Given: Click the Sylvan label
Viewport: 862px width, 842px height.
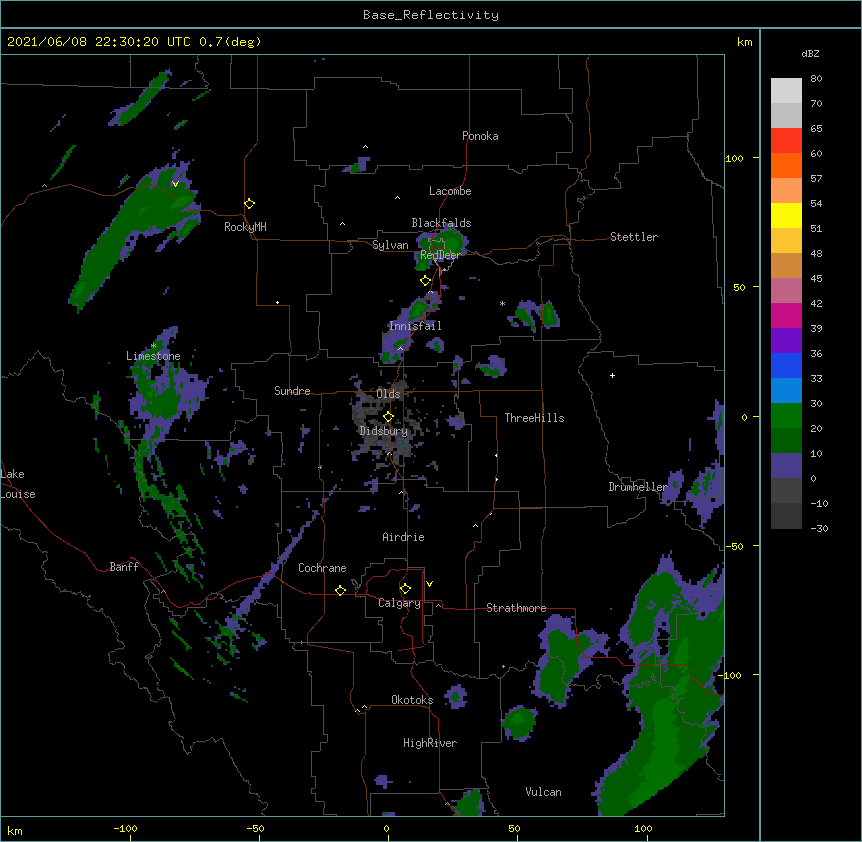Looking at the screenshot, I should click(390, 245).
